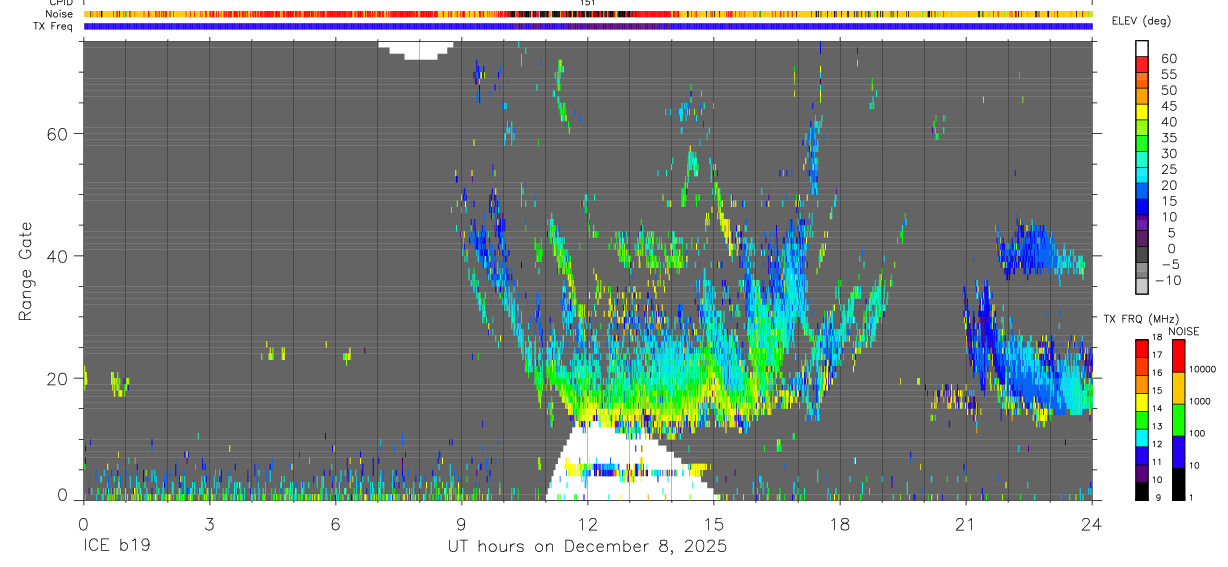The image size is (1228, 567).
Task: Click the x-axis tick label '12'
Action: pos(587,524)
